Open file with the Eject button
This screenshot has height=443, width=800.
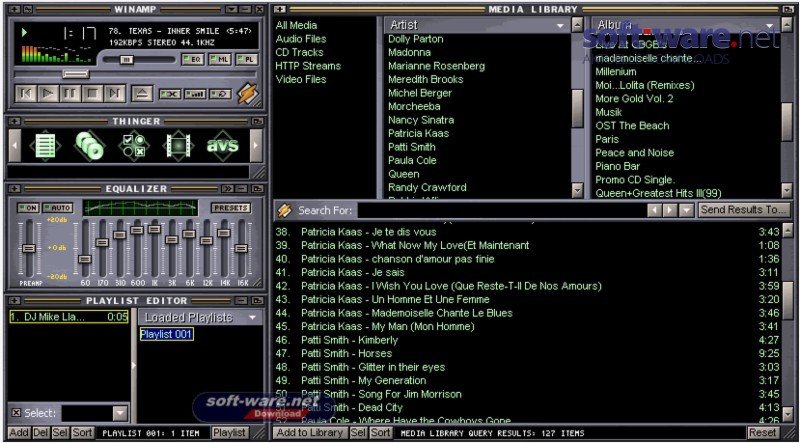(142, 94)
